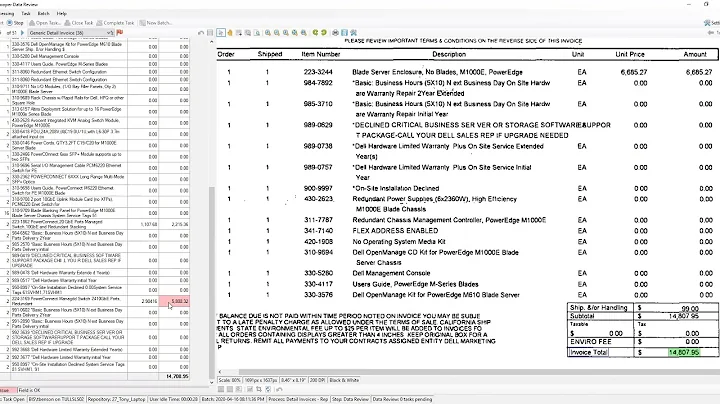
Task: Click the Description column header
Action: coord(449,54)
